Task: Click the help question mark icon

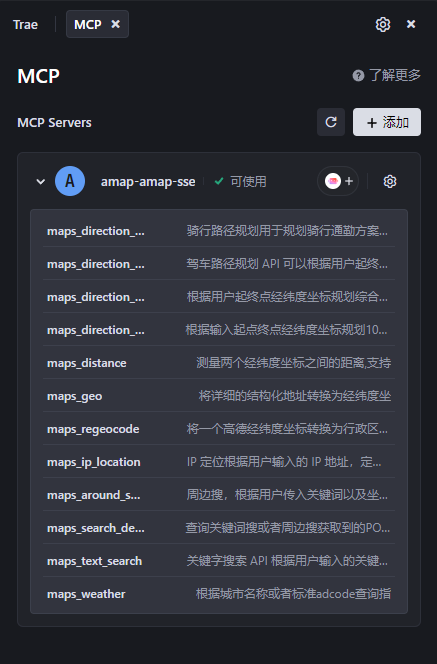Action: click(358, 76)
